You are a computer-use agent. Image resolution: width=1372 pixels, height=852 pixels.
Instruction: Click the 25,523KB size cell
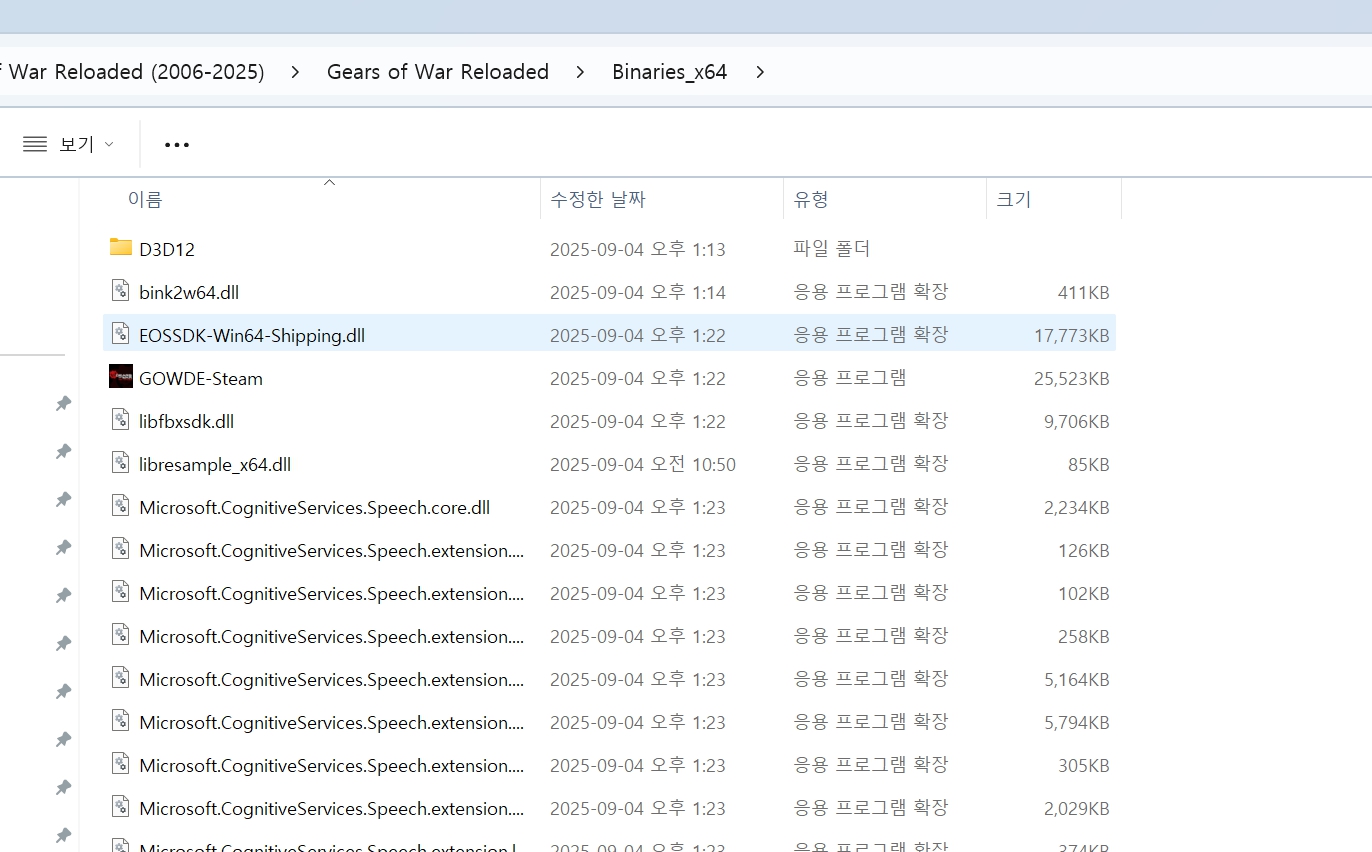click(x=1072, y=378)
